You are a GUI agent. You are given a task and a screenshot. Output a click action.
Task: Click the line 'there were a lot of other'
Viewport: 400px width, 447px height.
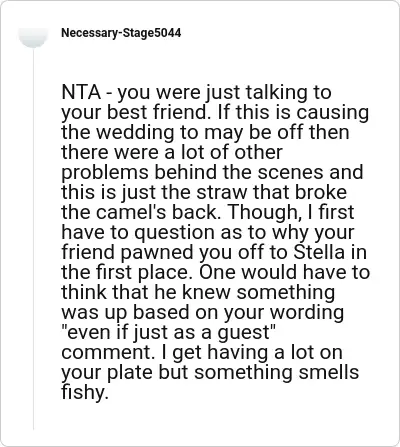[x=172, y=152]
